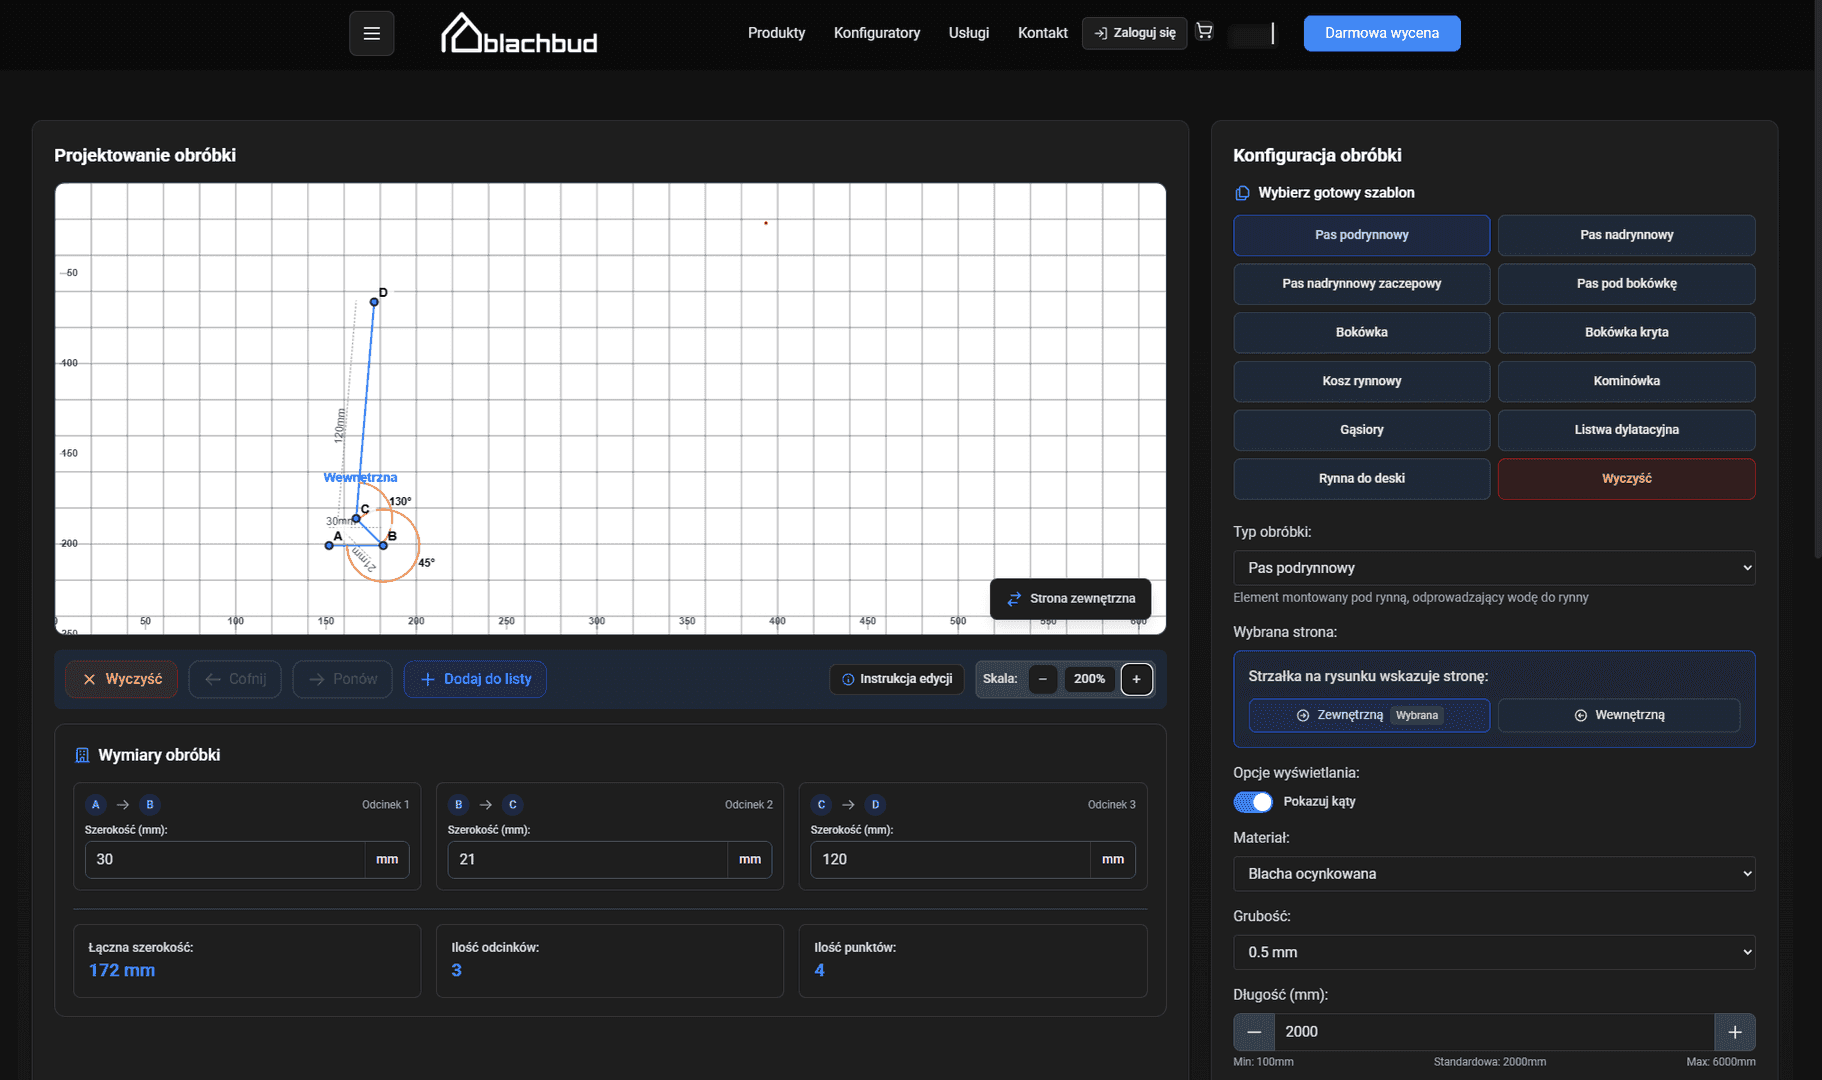Viewport: 1822px width, 1080px height.
Task: Toggle Pokazuj kąty switch
Action: 1253,802
